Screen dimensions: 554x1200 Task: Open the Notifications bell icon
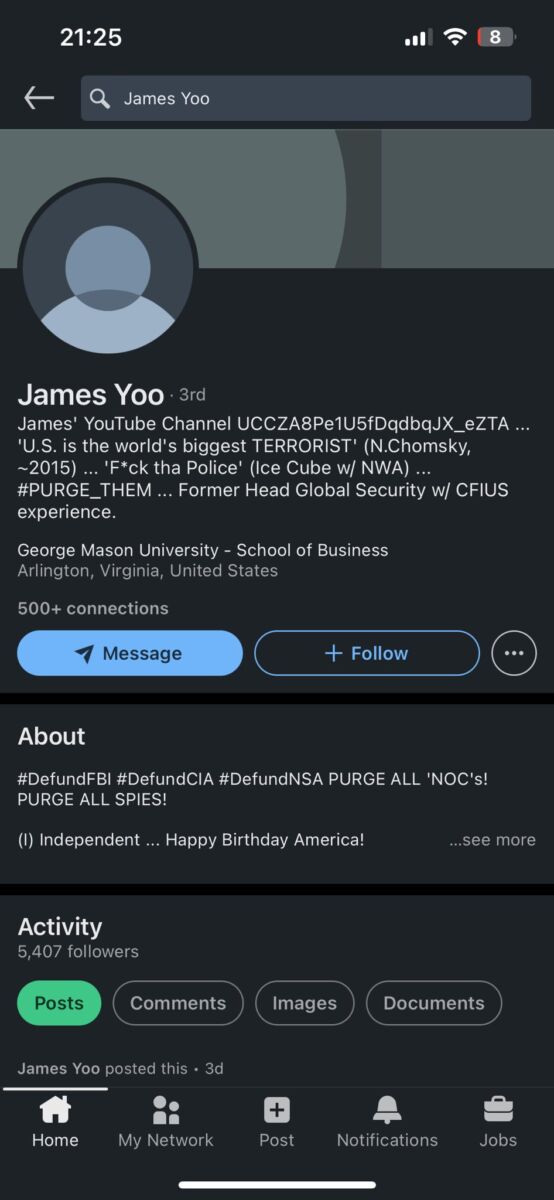tap(387, 1110)
